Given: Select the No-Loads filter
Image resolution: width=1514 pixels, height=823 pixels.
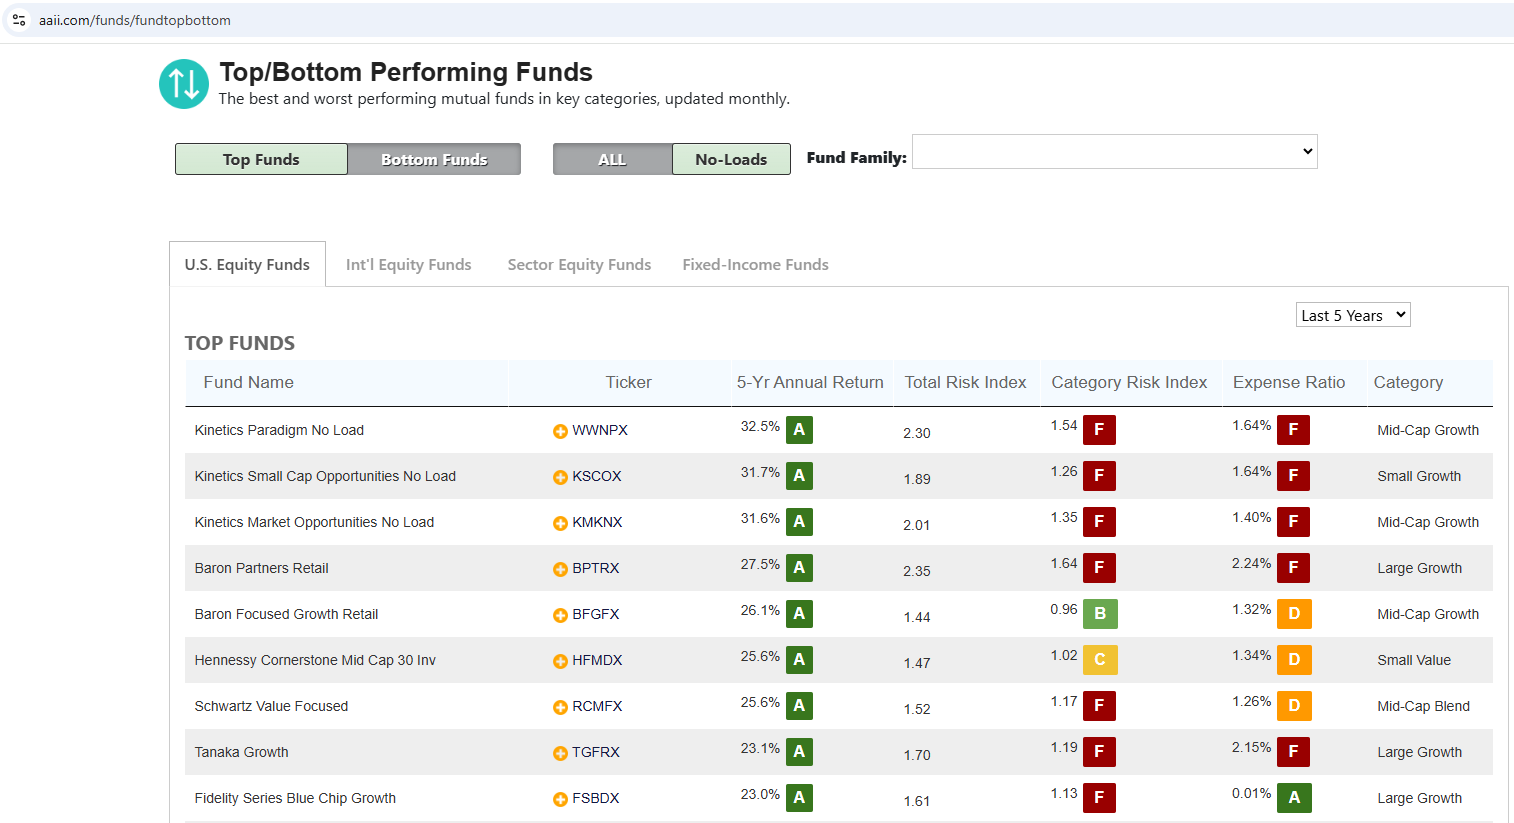Looking at the screenshot, I should click(731, 159).
